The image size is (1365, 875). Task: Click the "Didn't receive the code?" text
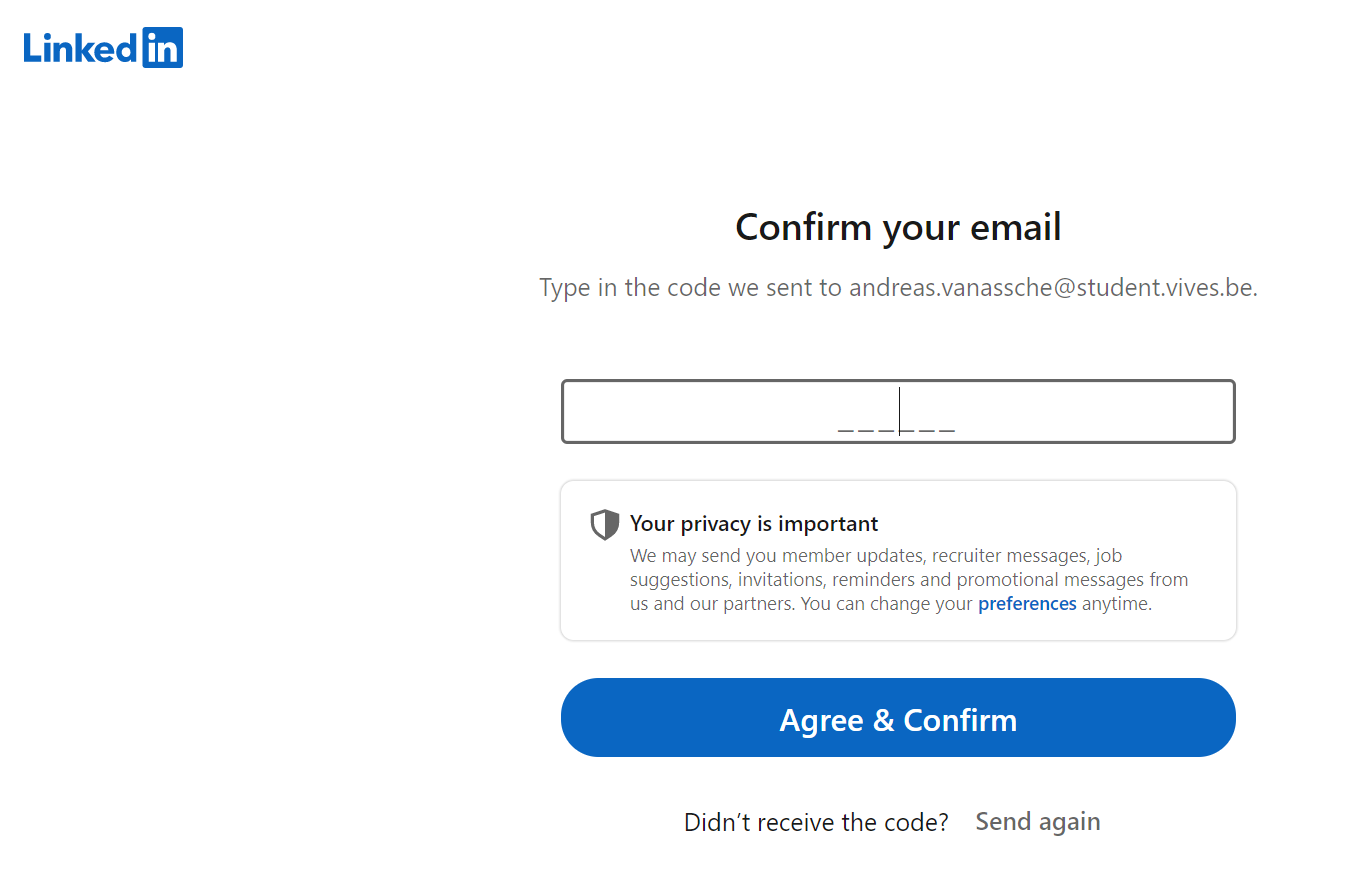pos(816,822)
